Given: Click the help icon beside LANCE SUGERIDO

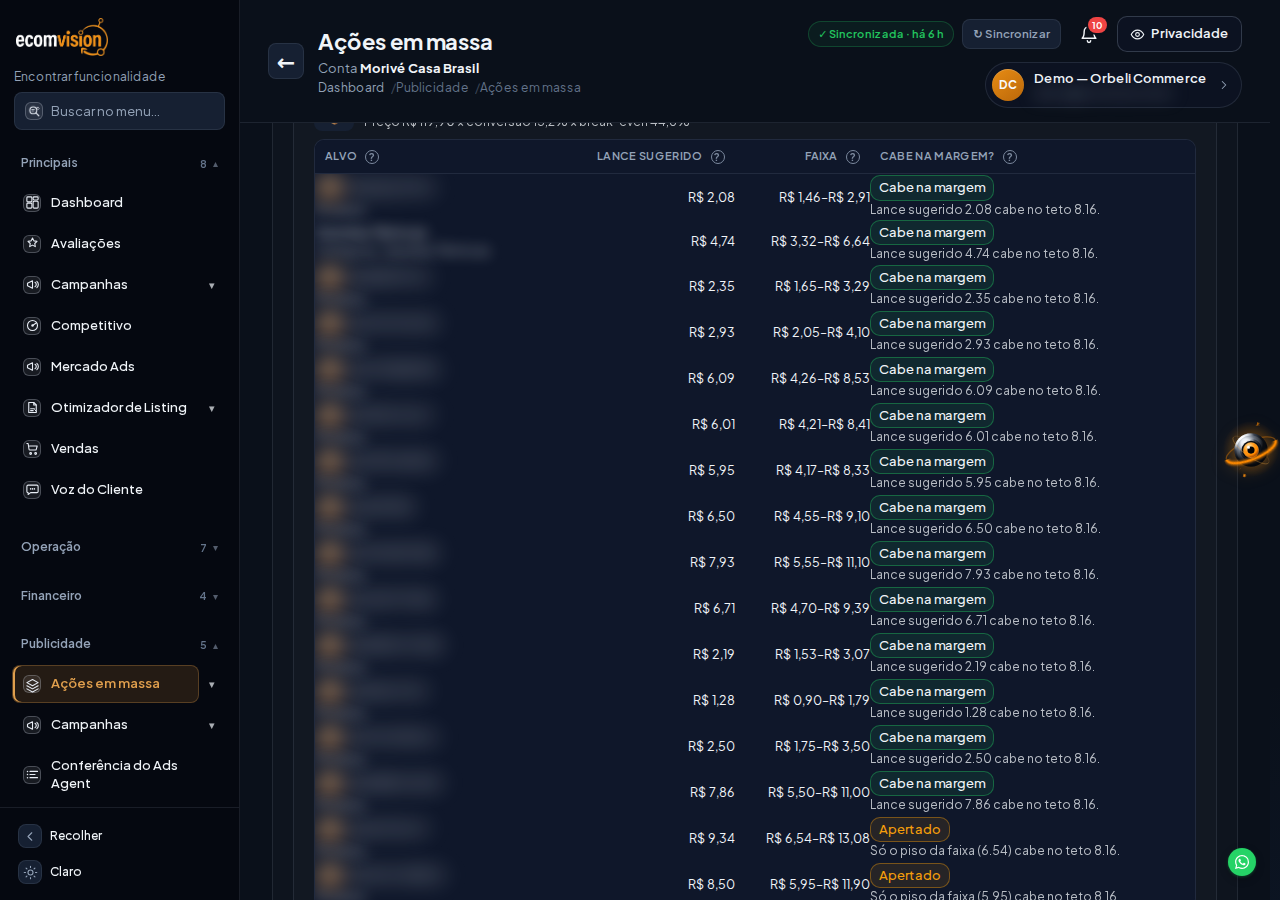Looking at the screenshot, I should pos(718,157).
